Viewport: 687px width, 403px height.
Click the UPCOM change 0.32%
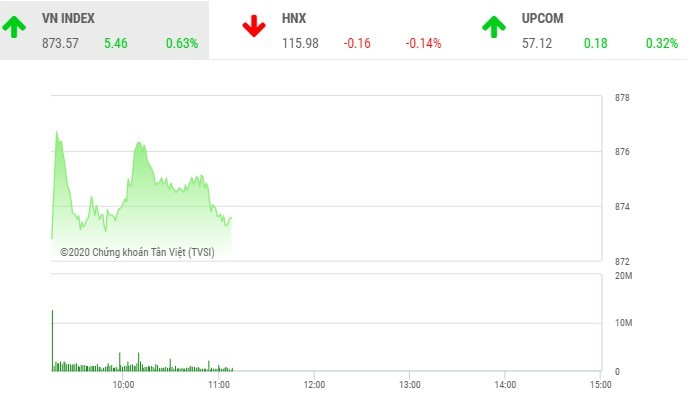(x=661, y=43)
